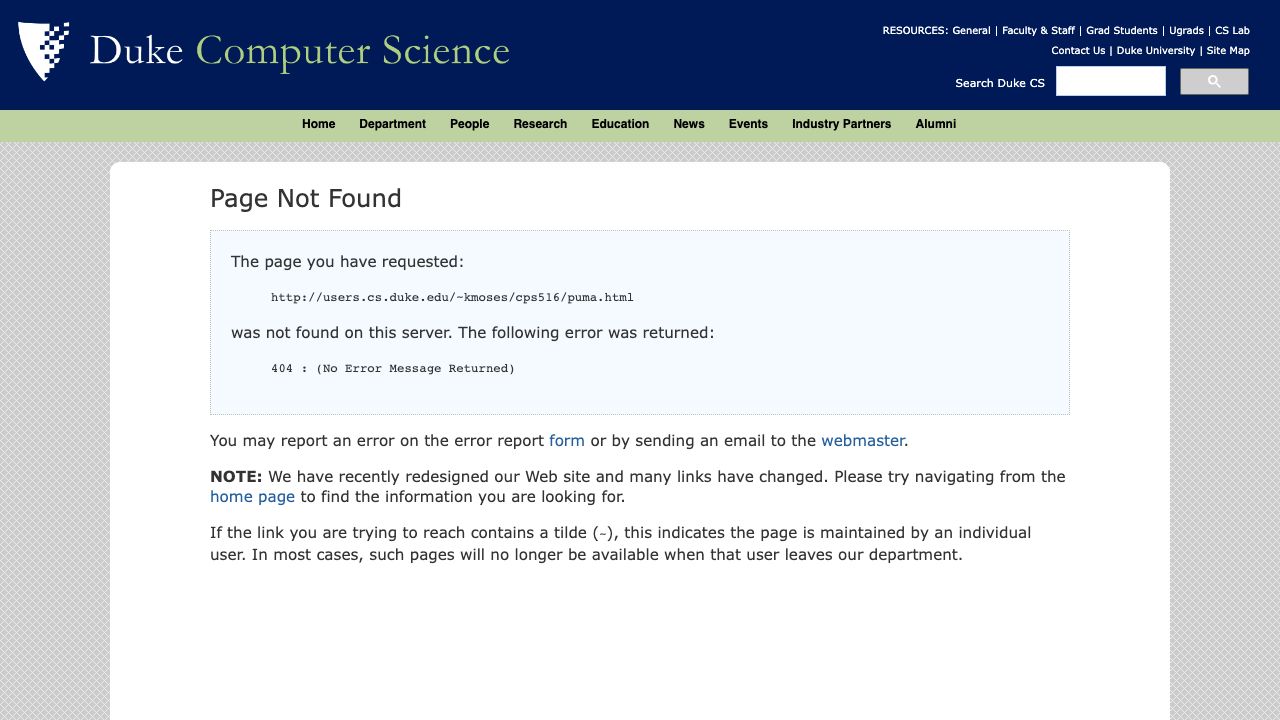The height and width of the screenshot is (720, 1280).
Task: Open the Home menu item
Action: coord(318,124)
